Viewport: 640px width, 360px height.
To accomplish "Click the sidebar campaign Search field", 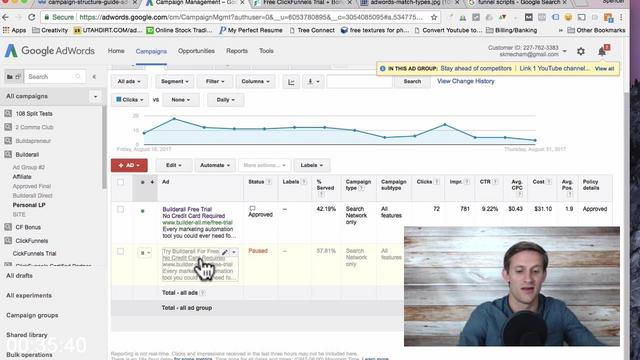I will click(55, 77).
